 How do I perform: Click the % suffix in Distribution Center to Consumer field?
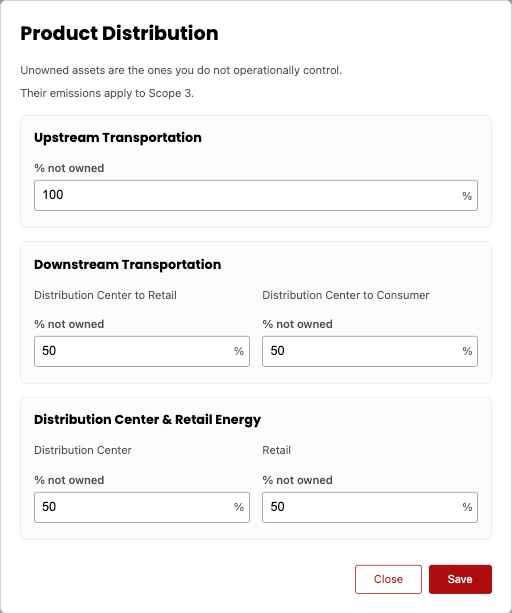(467, 351)
